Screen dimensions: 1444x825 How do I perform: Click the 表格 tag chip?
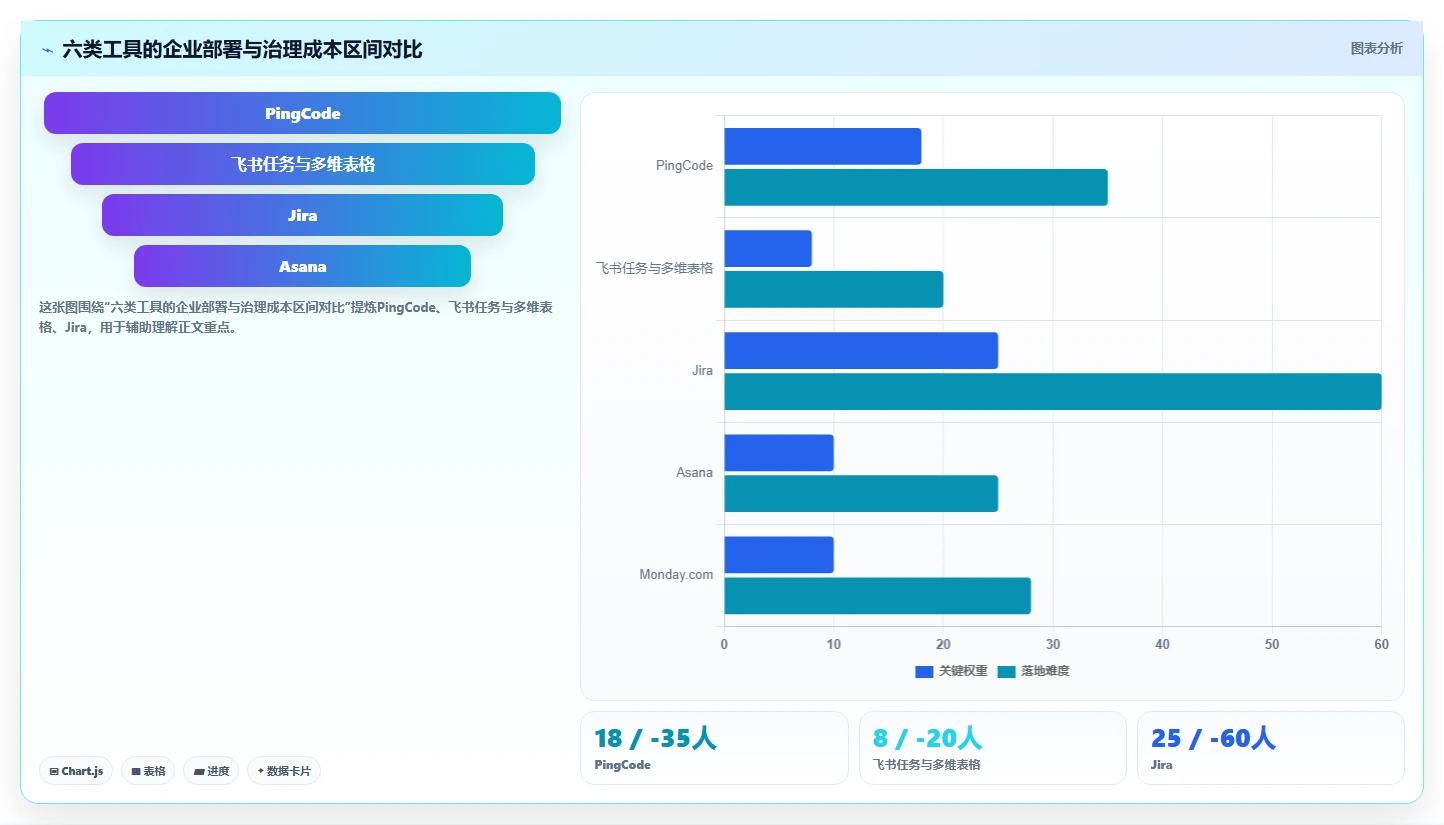click(148, 771)
